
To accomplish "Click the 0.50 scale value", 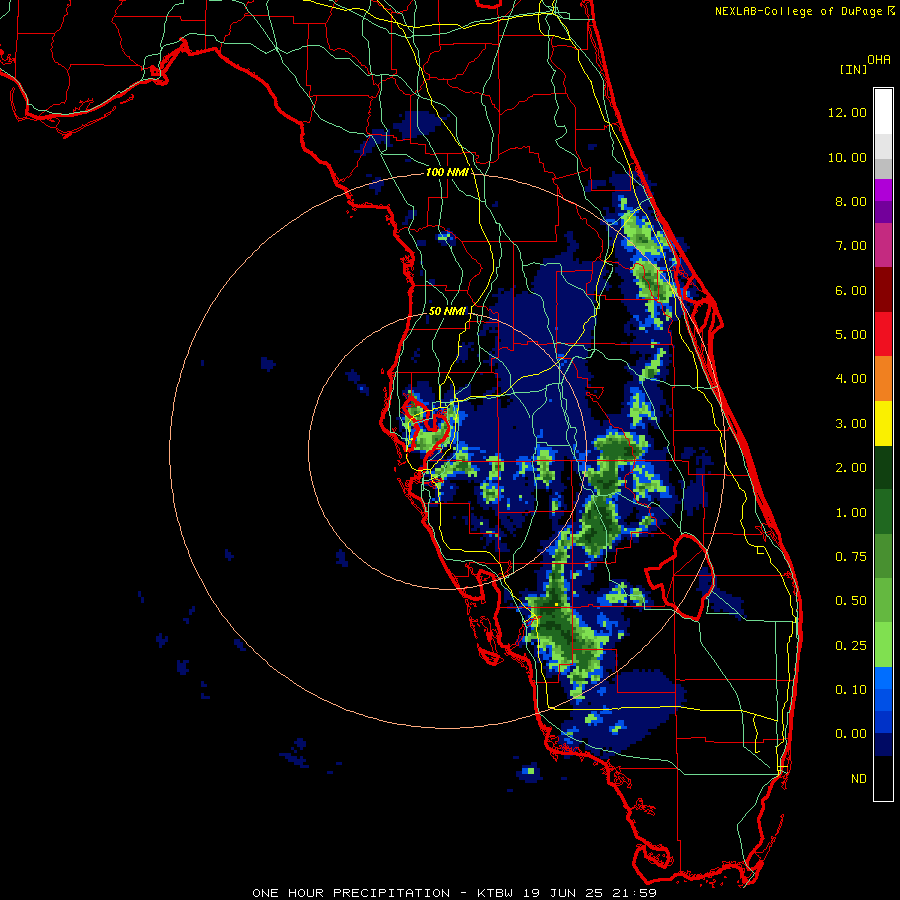I will [x=851, y=601].
